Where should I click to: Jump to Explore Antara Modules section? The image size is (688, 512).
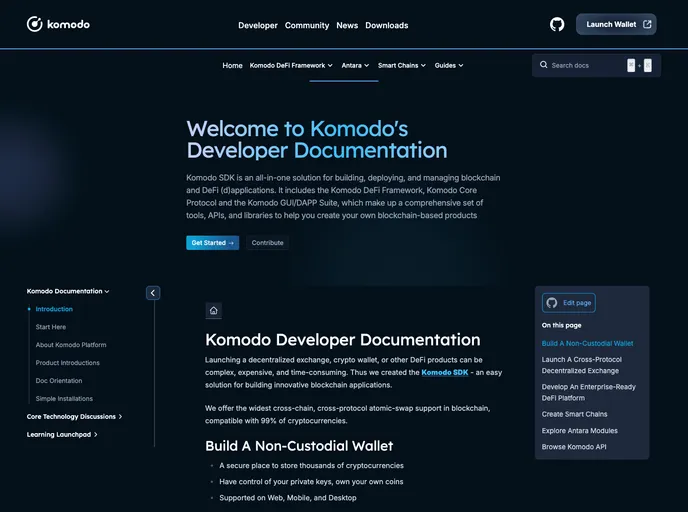coord(579,431)
